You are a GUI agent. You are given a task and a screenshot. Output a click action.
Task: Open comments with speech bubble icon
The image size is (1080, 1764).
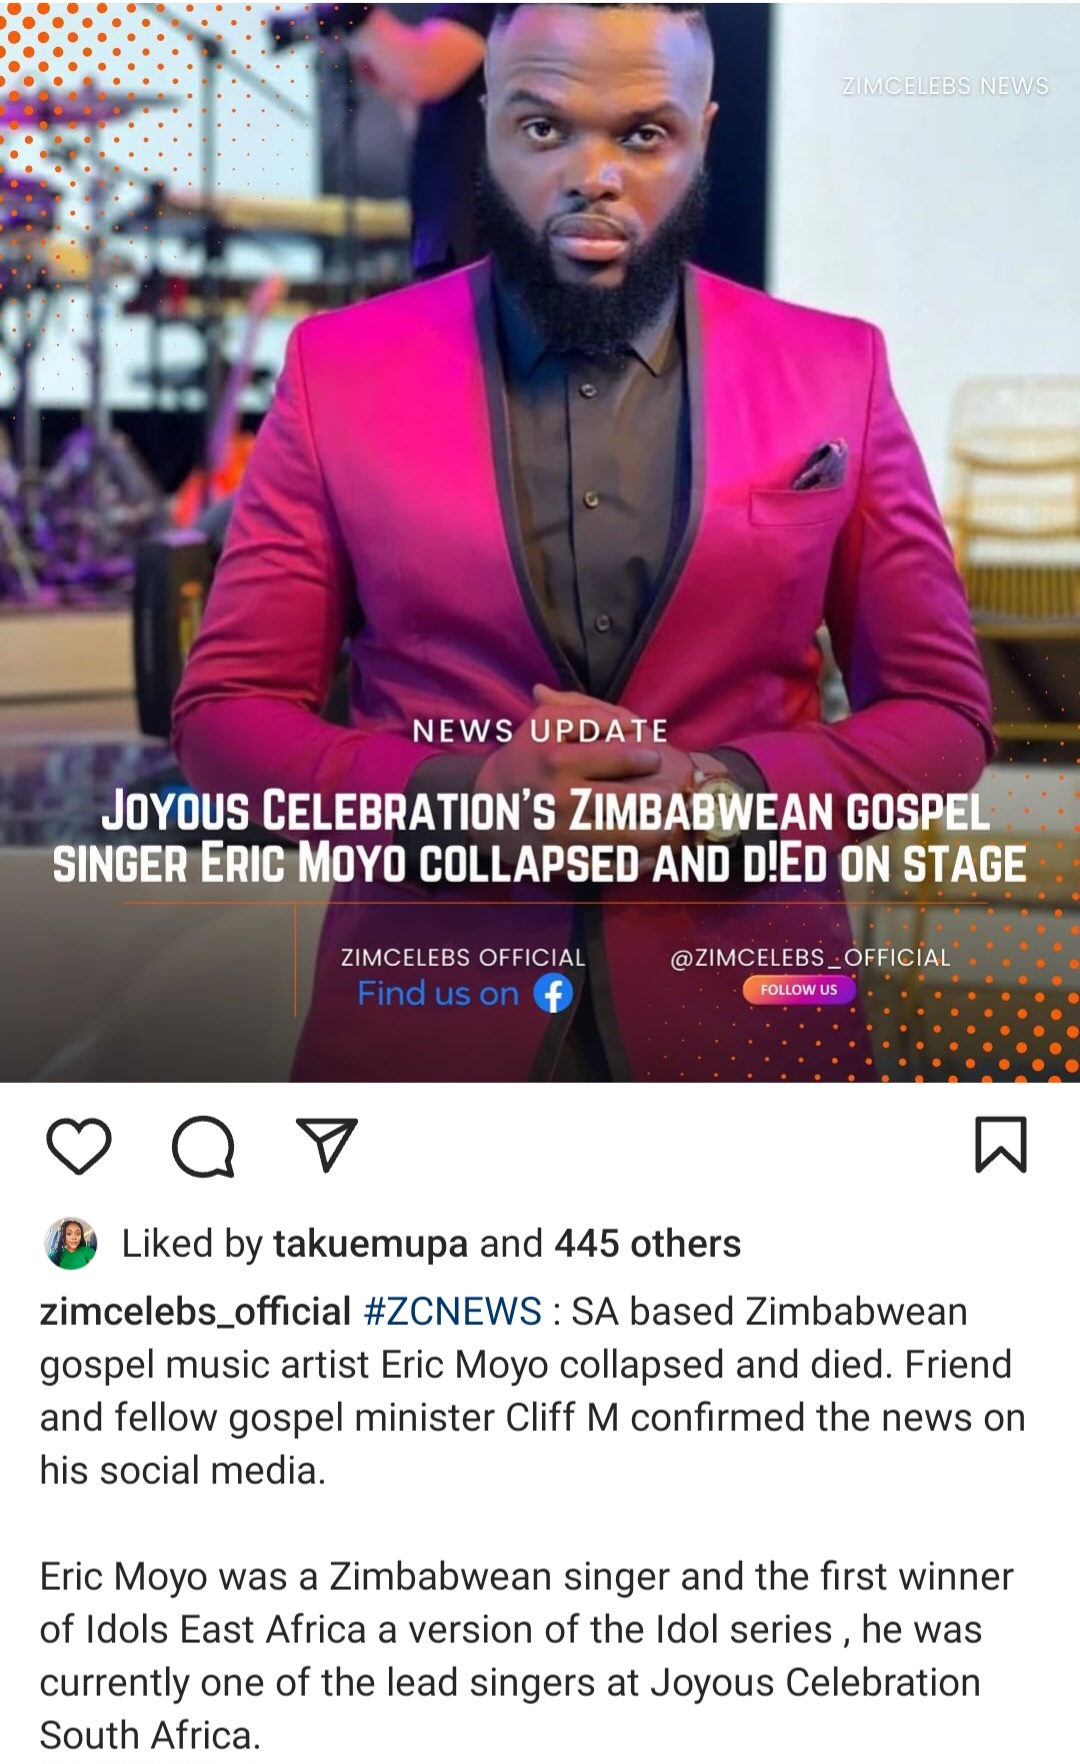(x=203, y=1146)
